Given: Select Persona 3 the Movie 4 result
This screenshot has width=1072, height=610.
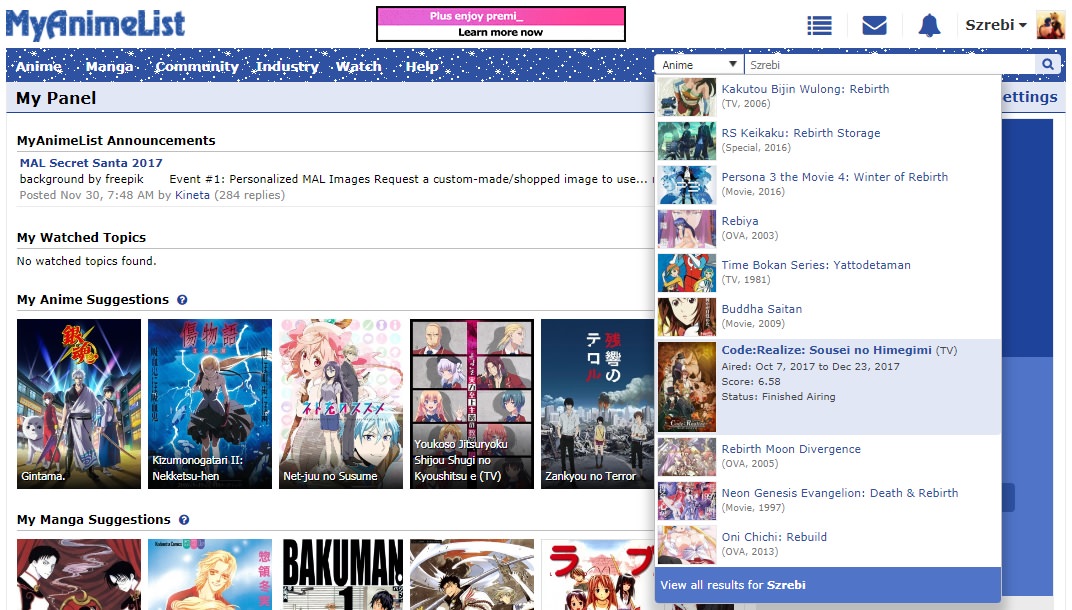Looking at the screenshot, I should 828,185.
